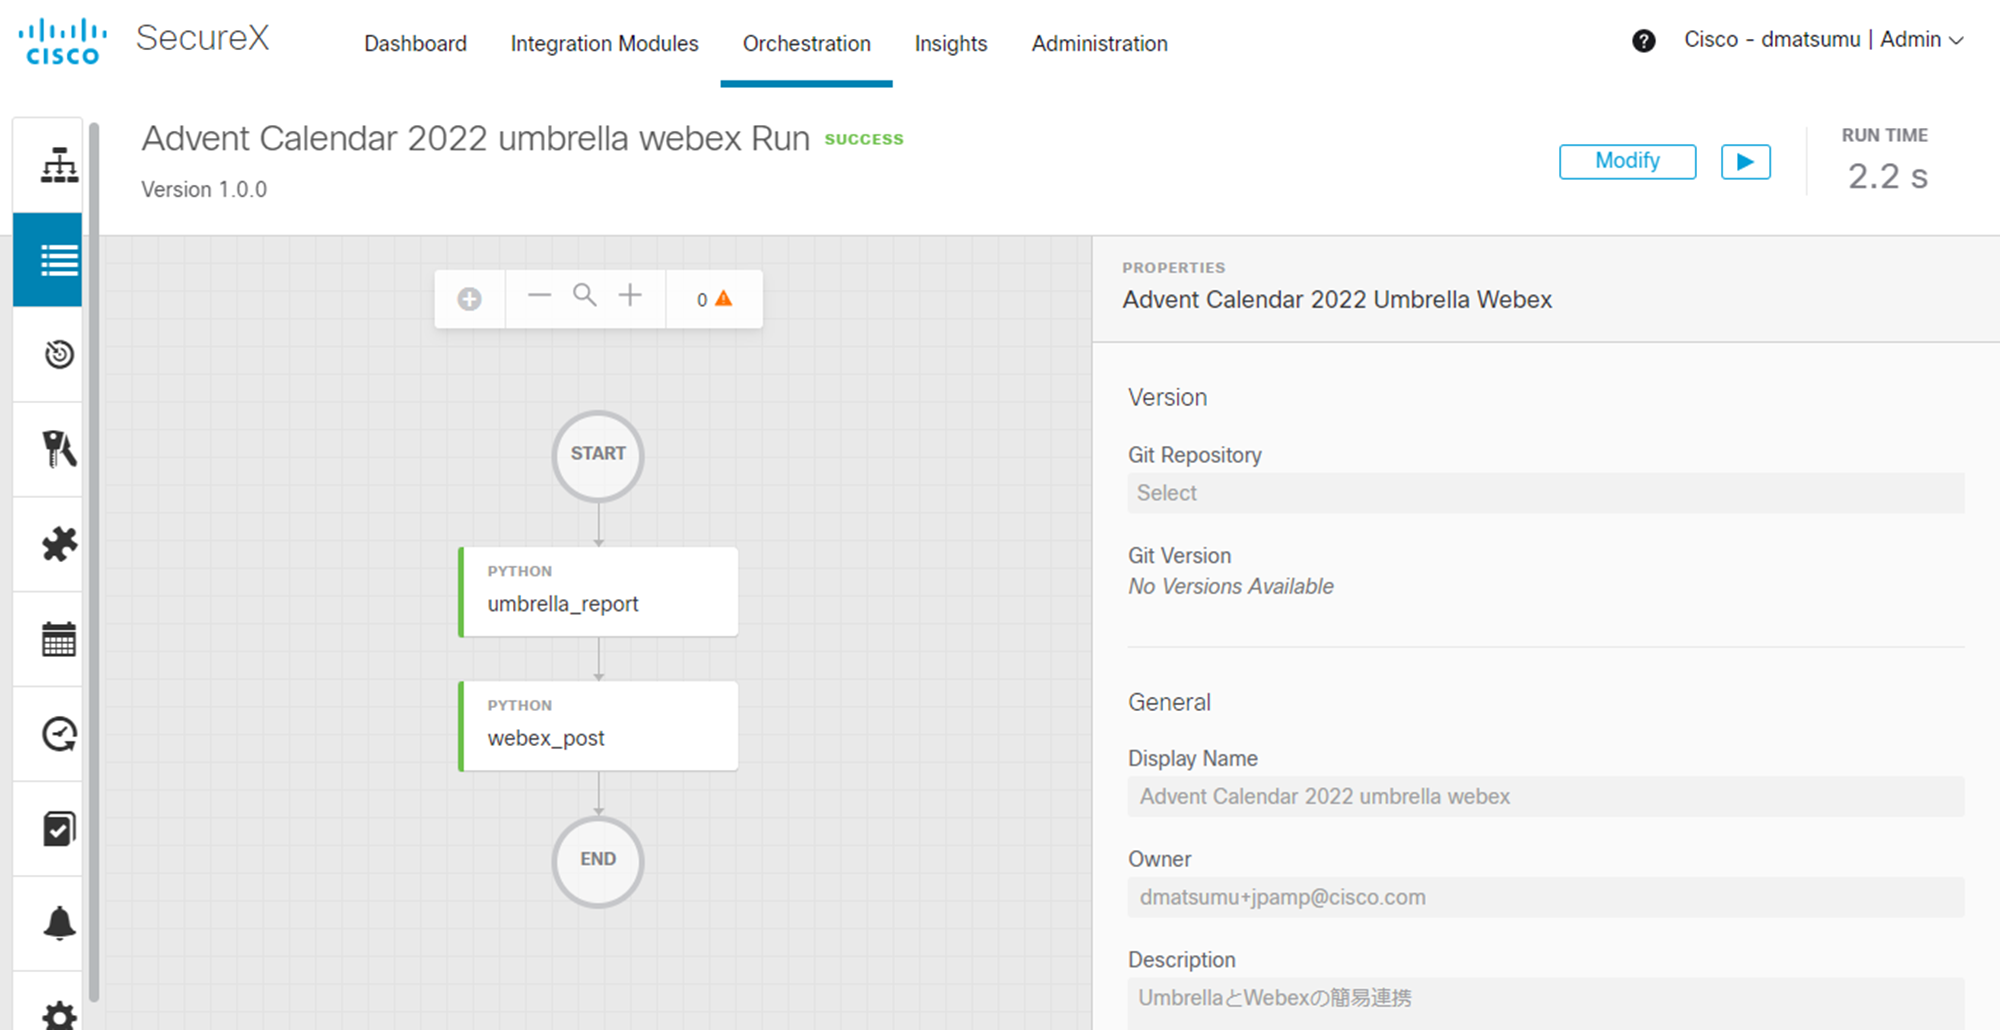Open the account keys sidebar icon
Screen dimensions: 2000x1030
coord(59,449)
